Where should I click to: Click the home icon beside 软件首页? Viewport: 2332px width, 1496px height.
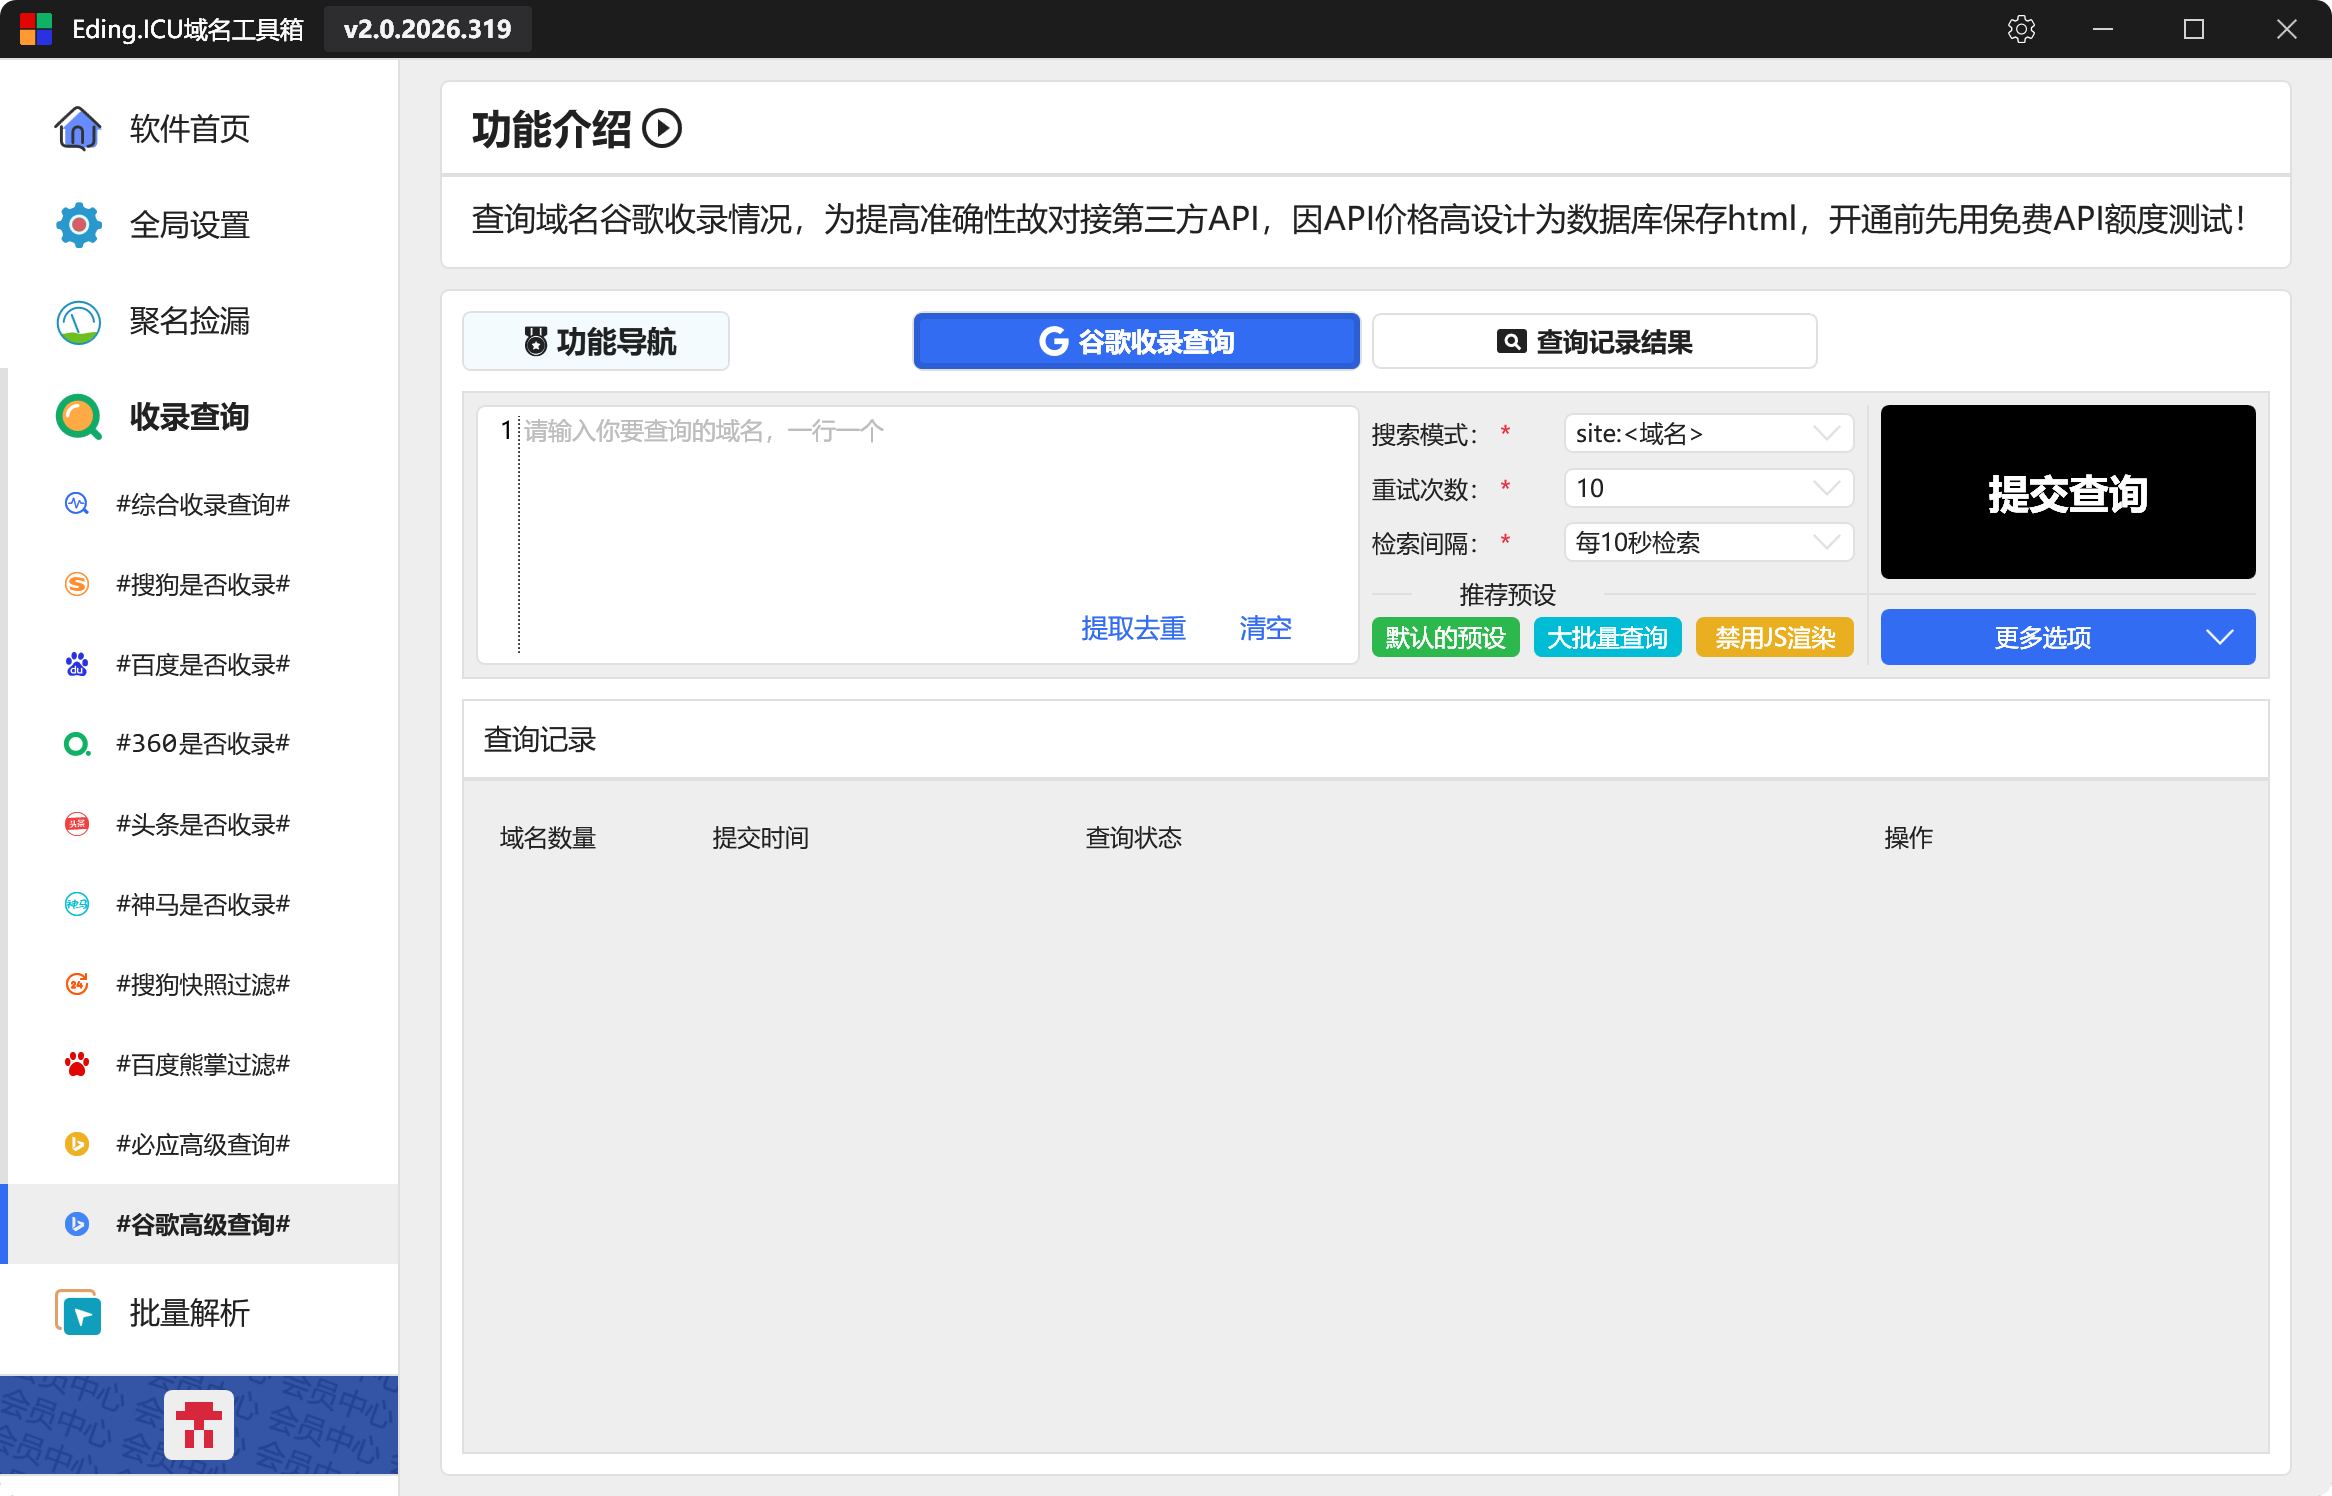click(78, 129)
